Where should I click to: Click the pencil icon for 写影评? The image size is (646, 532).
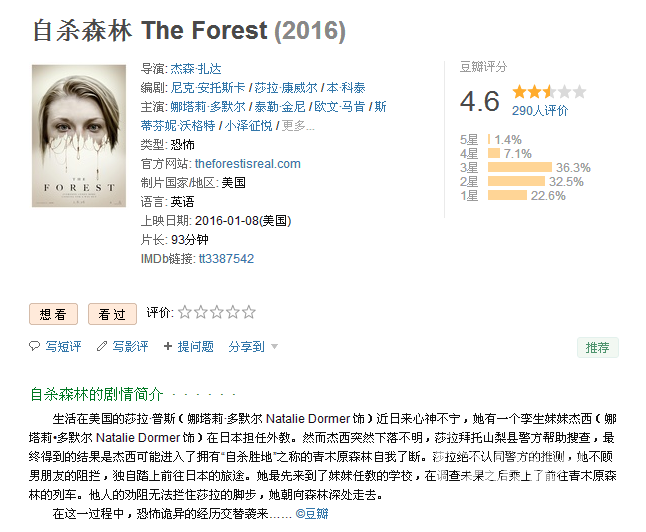102,346
